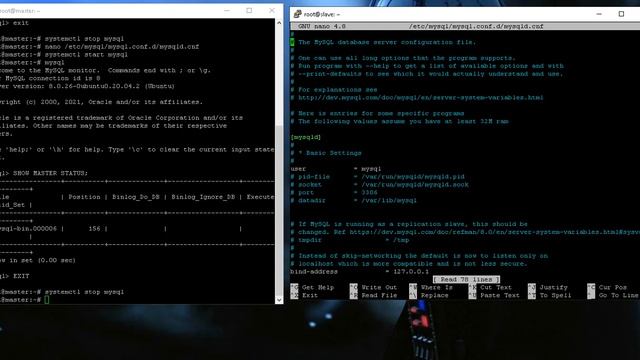Click the position value '156' in master status
Screen dimensions: 640x360
pos(94,229)
